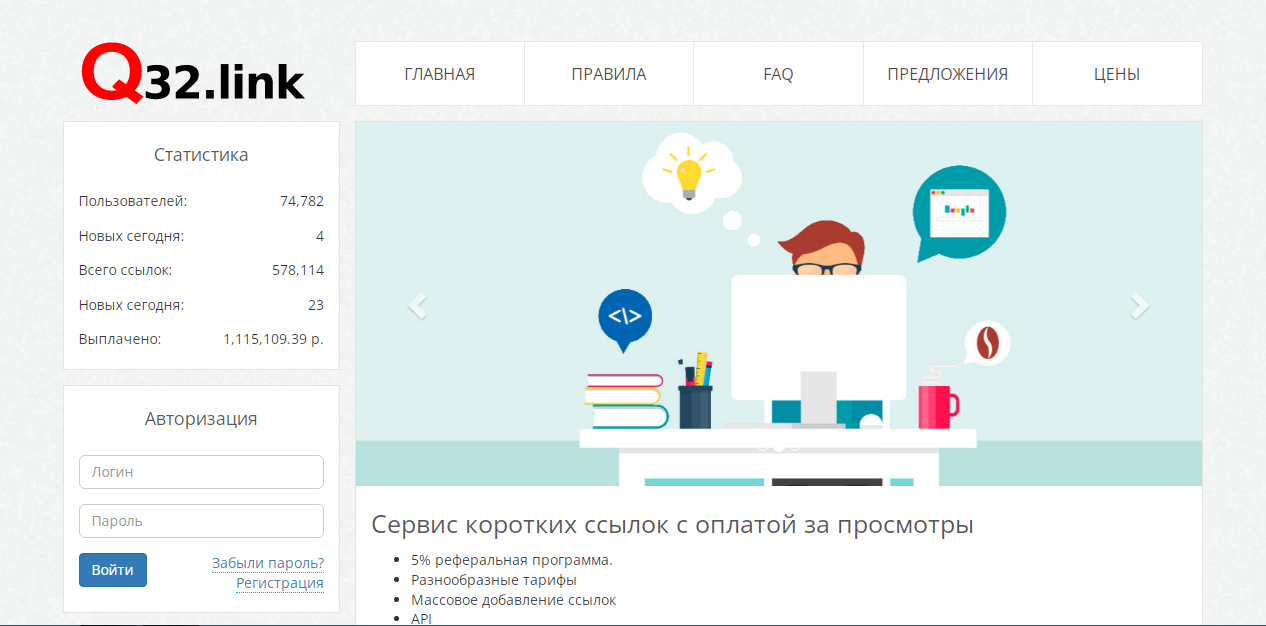Select the first carousel indicator dot
1266x626 pixels.
tap(763, 447)
